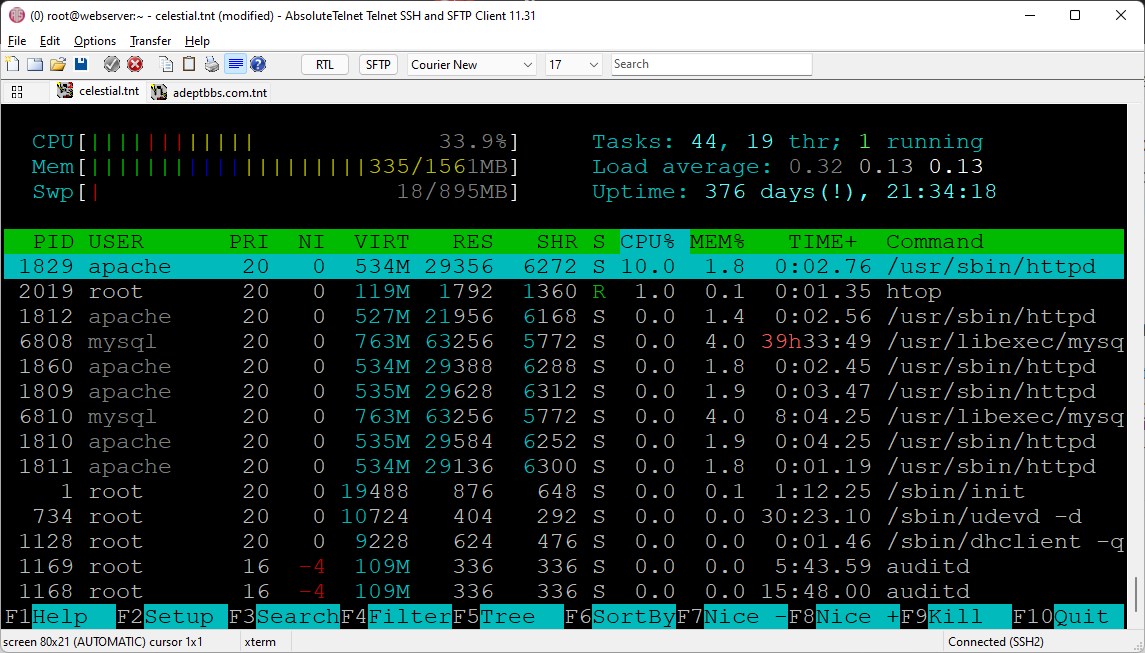Click the Copy toolbar icon
Viewport: 1145px width, 653px height.
click(x=166, y=64)
